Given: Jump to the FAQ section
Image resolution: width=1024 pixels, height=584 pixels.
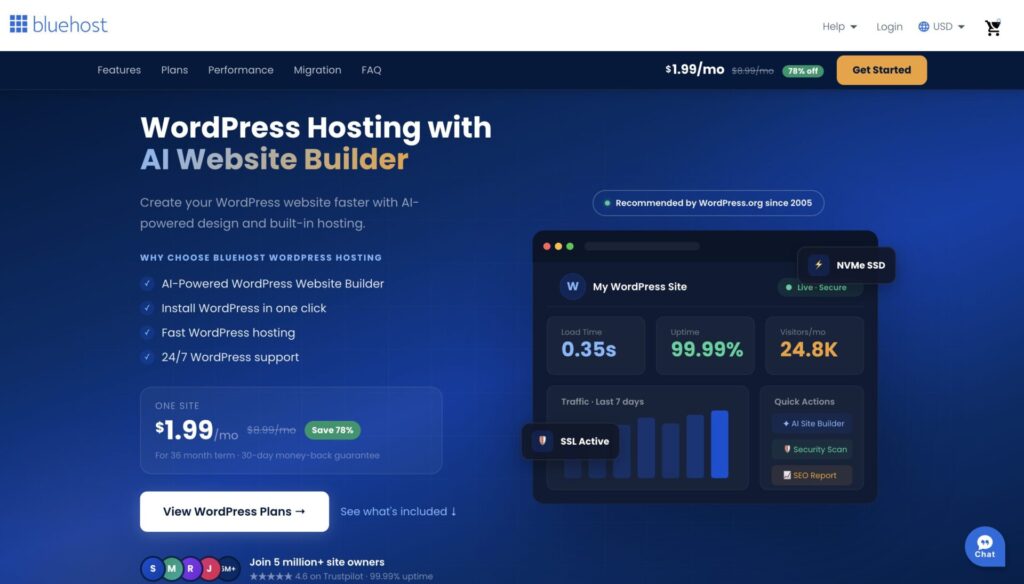Looking at the screenshot, I should 371,70.
